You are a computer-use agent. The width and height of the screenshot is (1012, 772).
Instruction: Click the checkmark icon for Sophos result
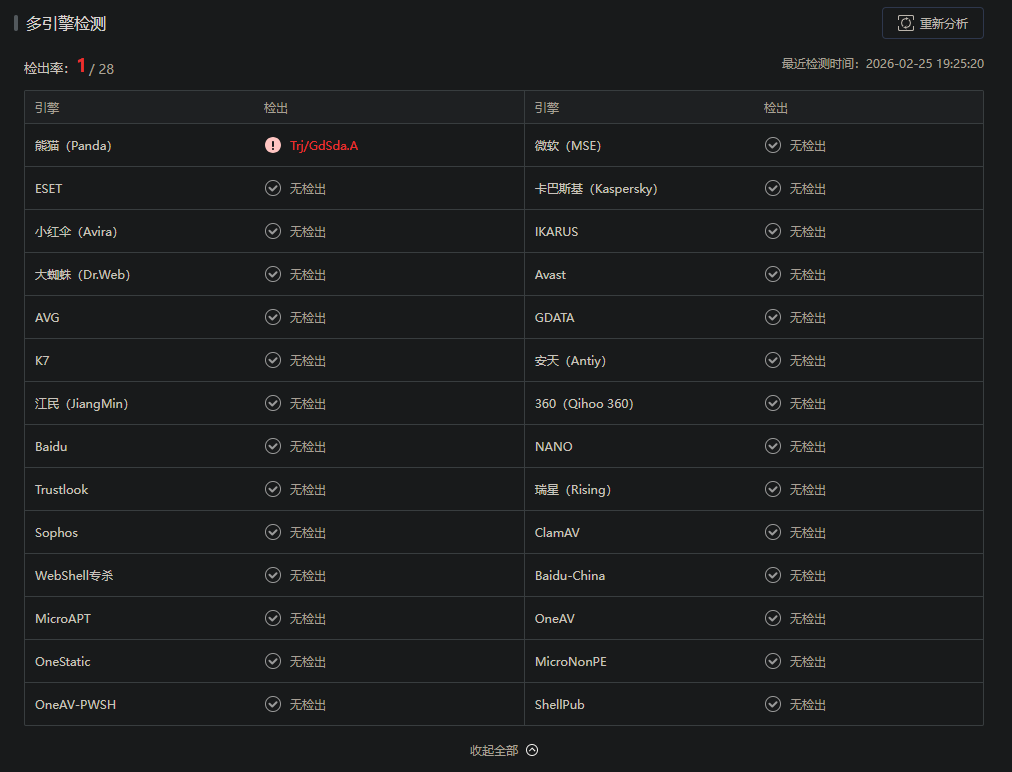pos(273,533)
